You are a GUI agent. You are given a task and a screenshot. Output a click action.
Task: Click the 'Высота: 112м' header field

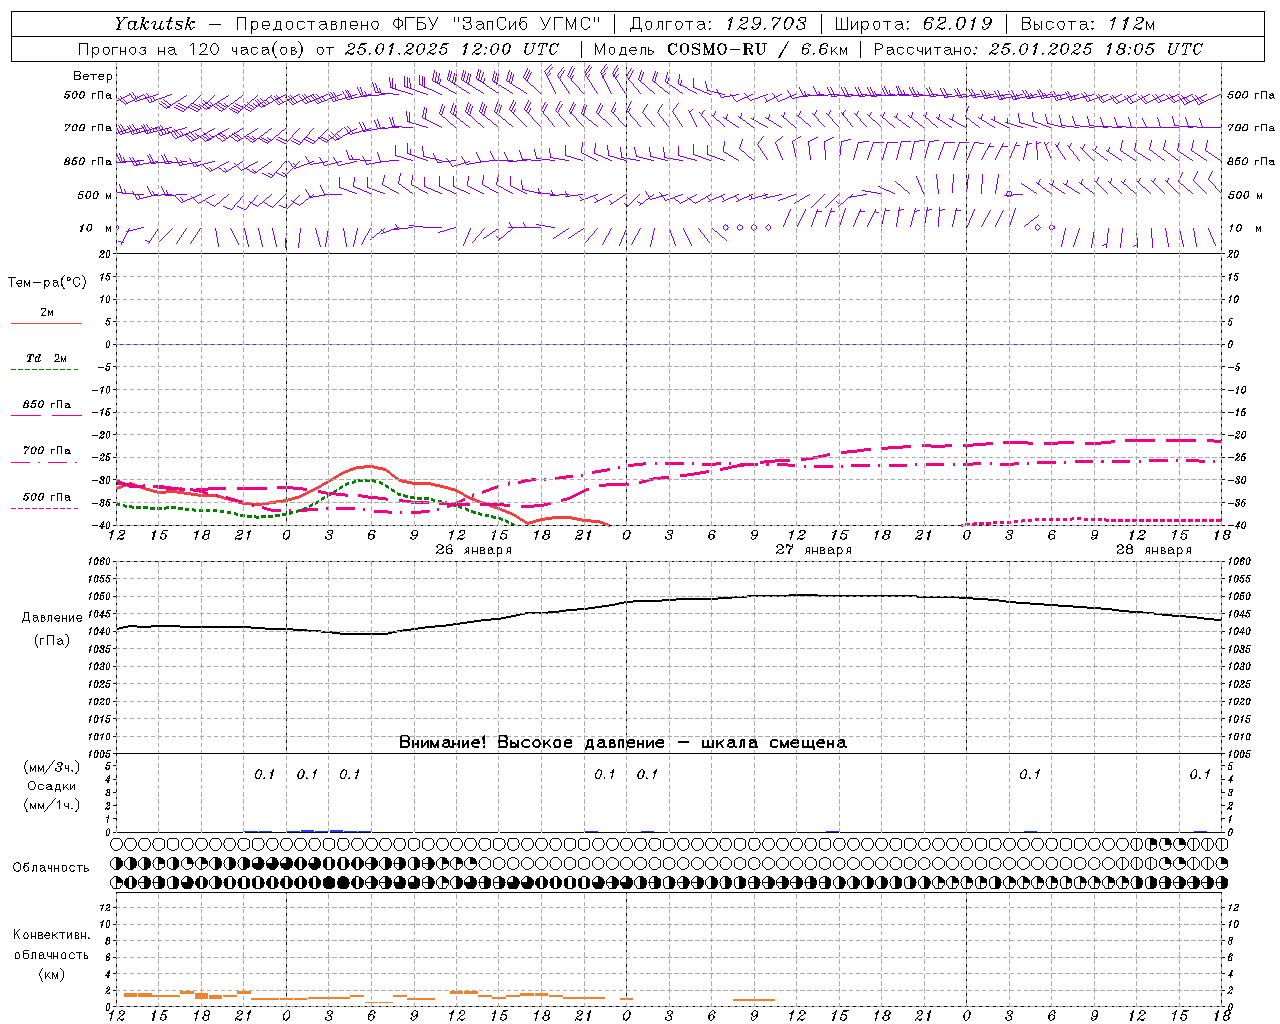click(x=1088, y=24)
